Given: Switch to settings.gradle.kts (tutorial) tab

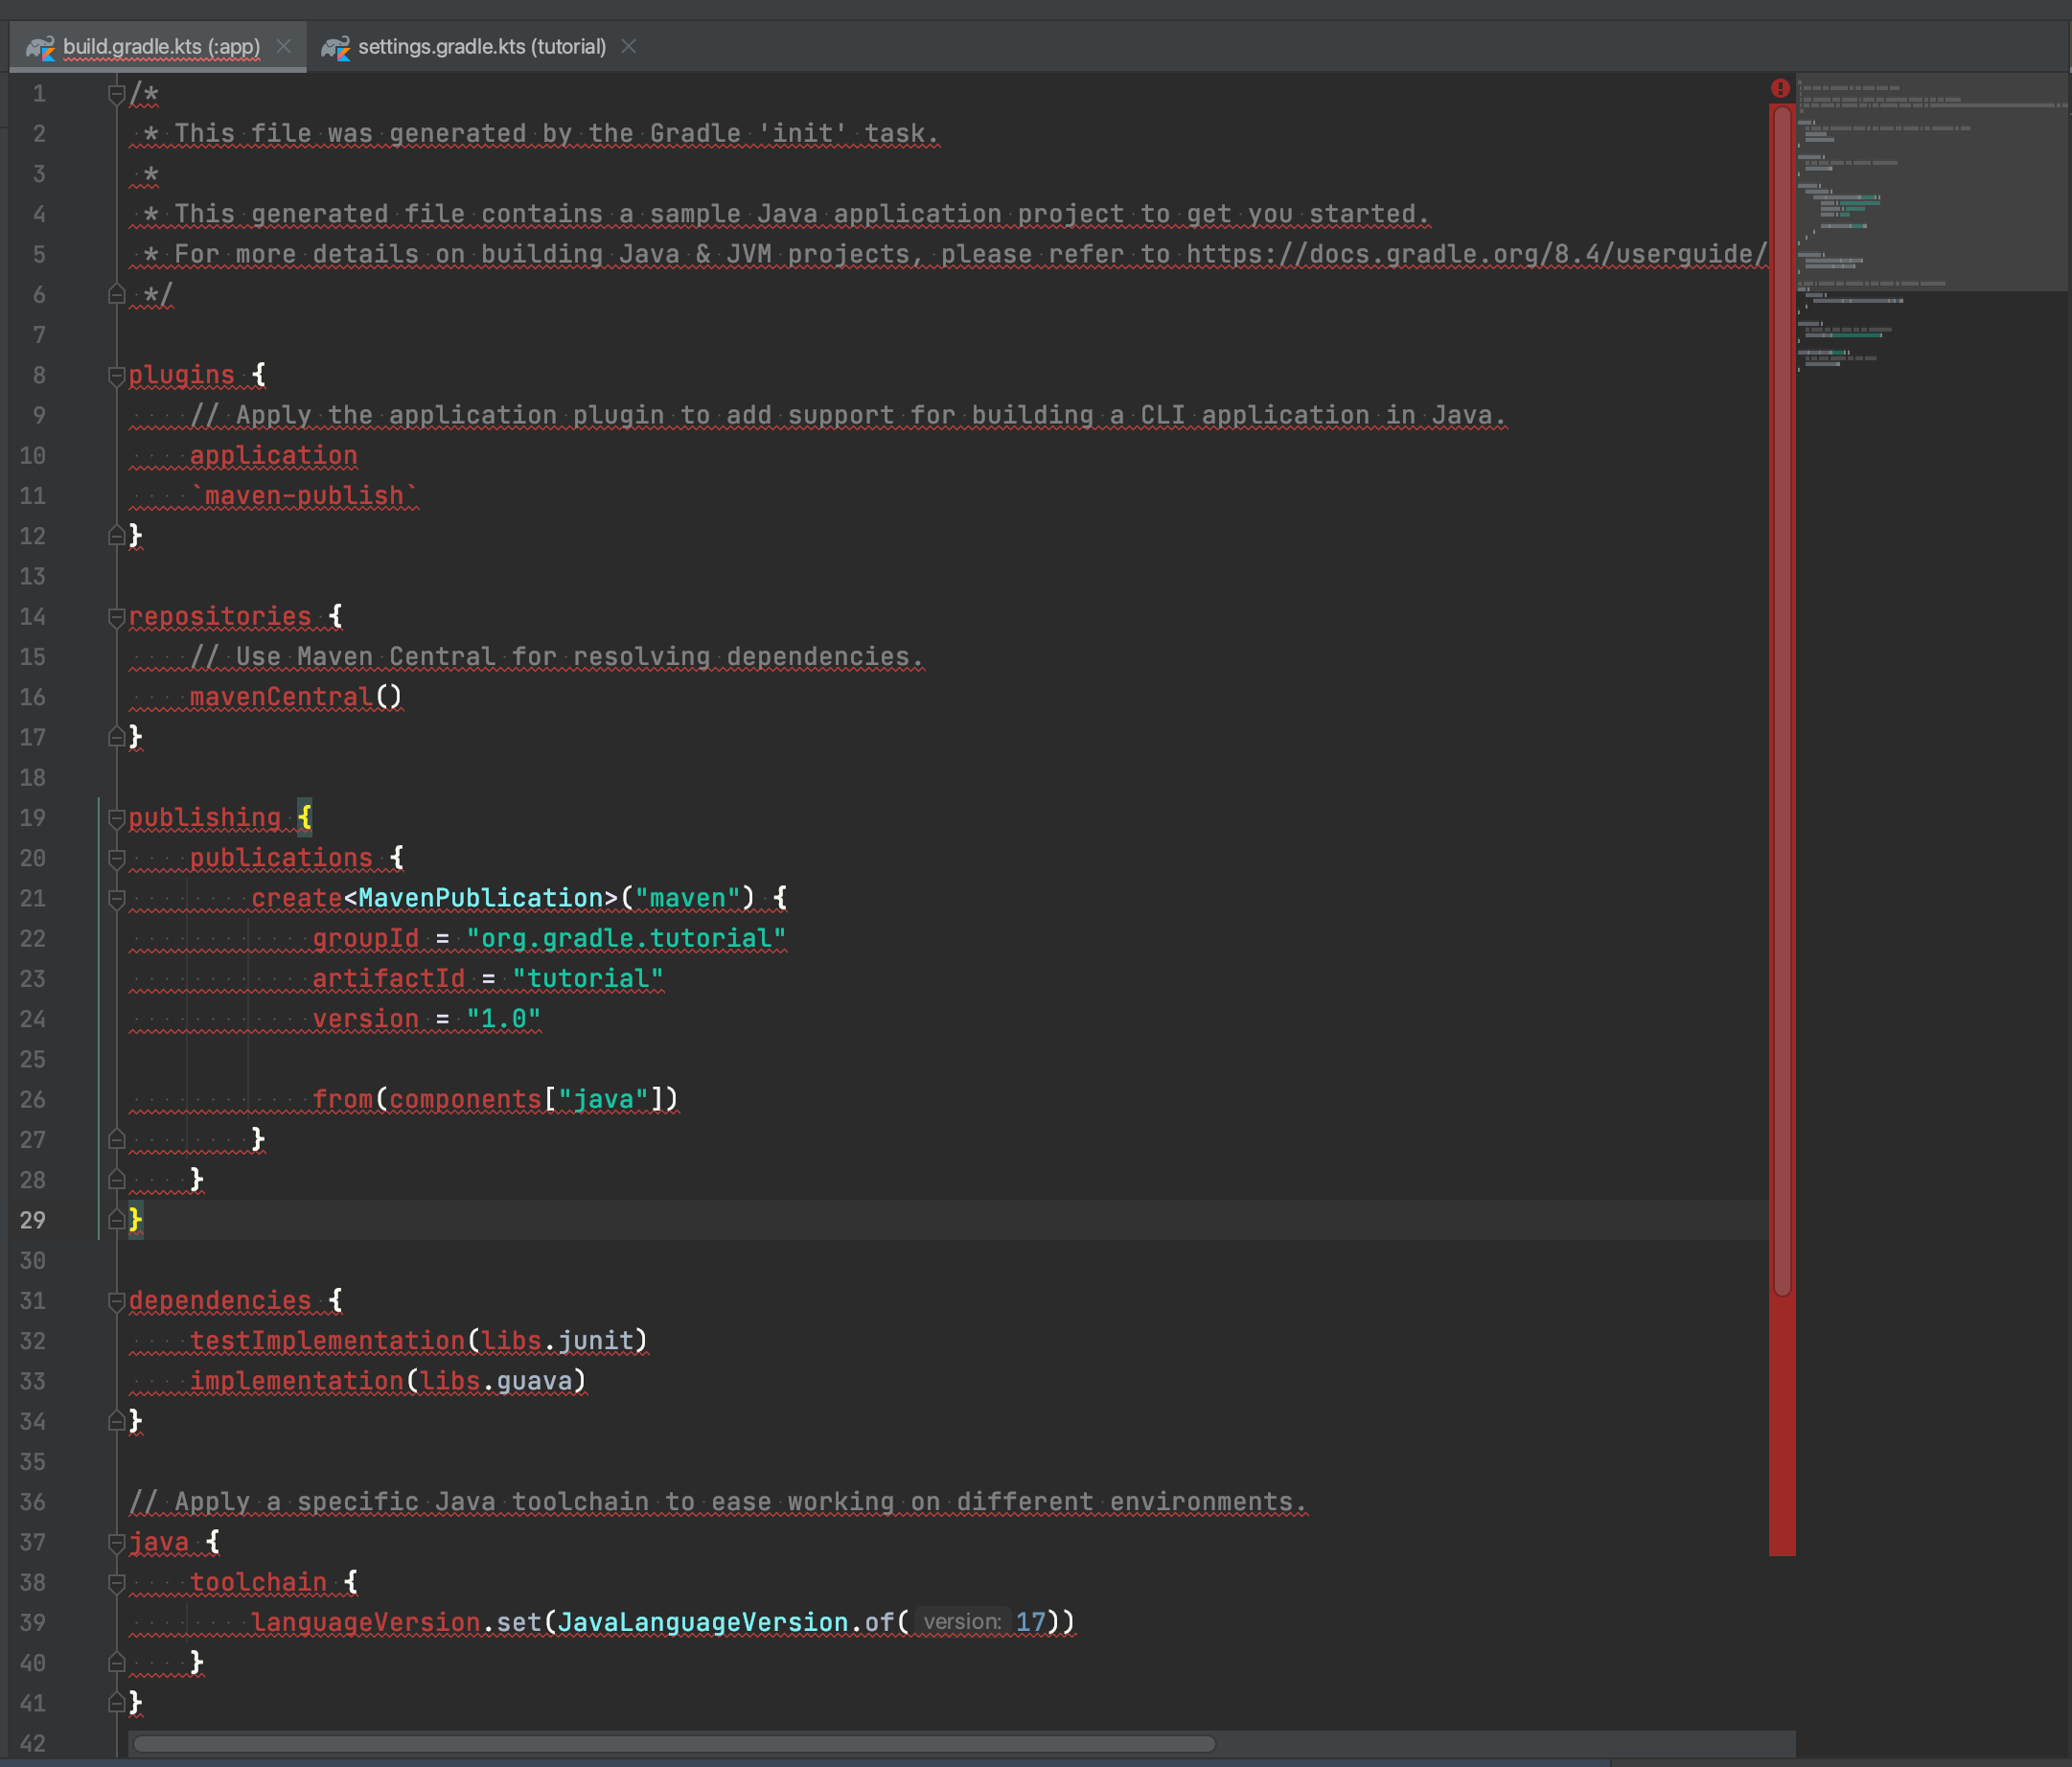Looking at the screenshot, I should [x=481, y=46].
